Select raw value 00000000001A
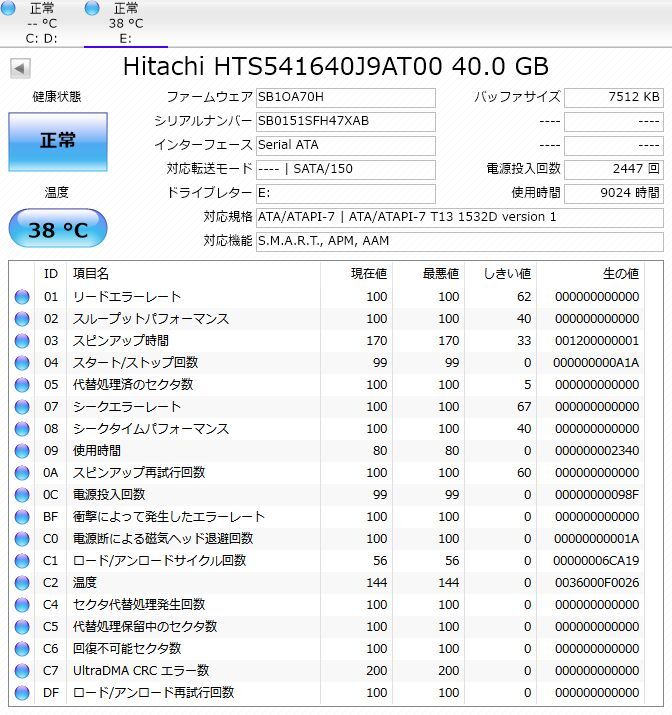This screenshot has height=715, width=672. (x=596, y=539)
